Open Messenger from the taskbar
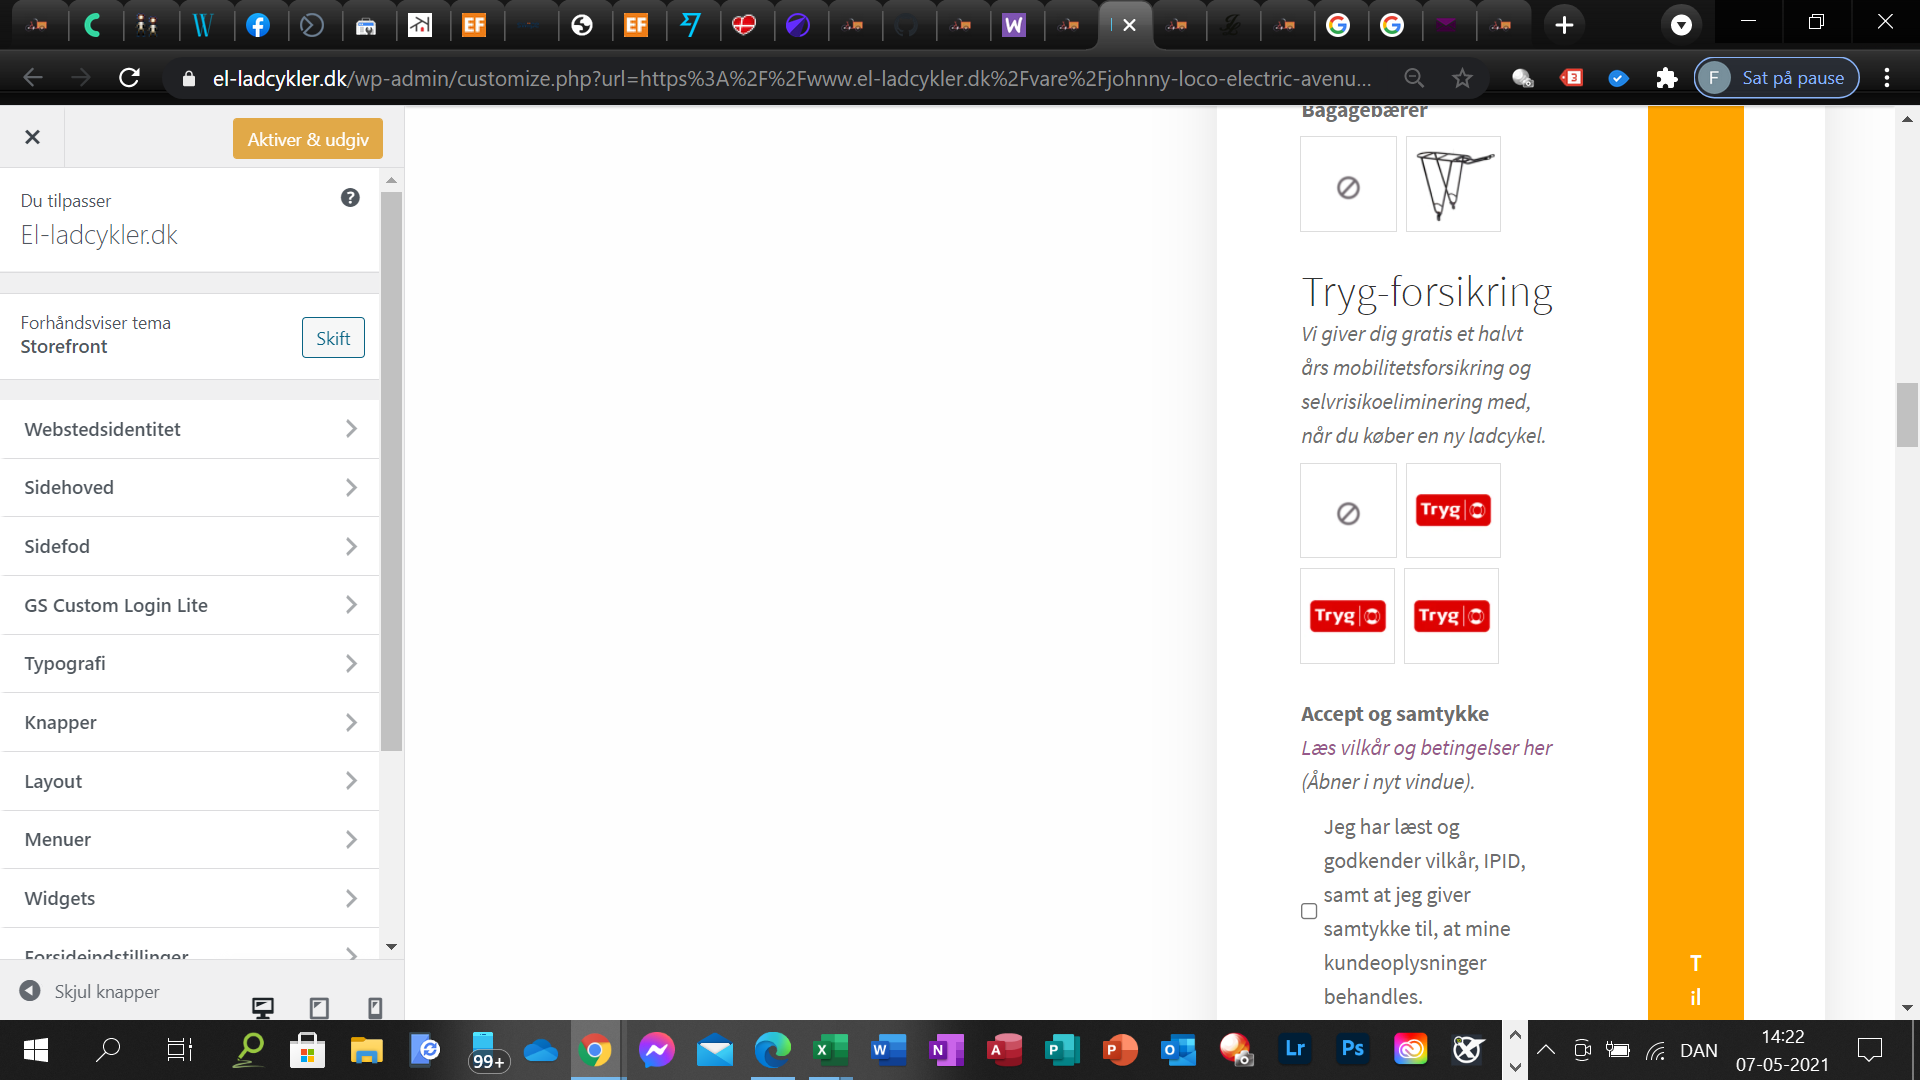The image size is (1920, 1080). click(657, 1050)
